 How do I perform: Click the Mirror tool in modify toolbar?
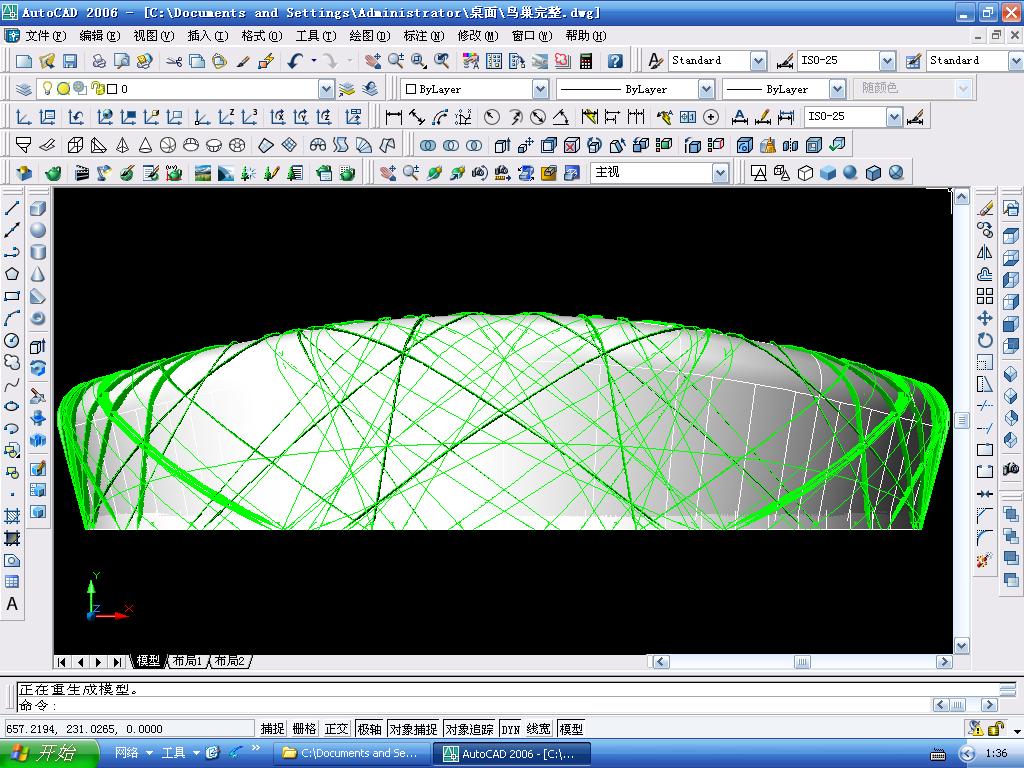(985, 252)
